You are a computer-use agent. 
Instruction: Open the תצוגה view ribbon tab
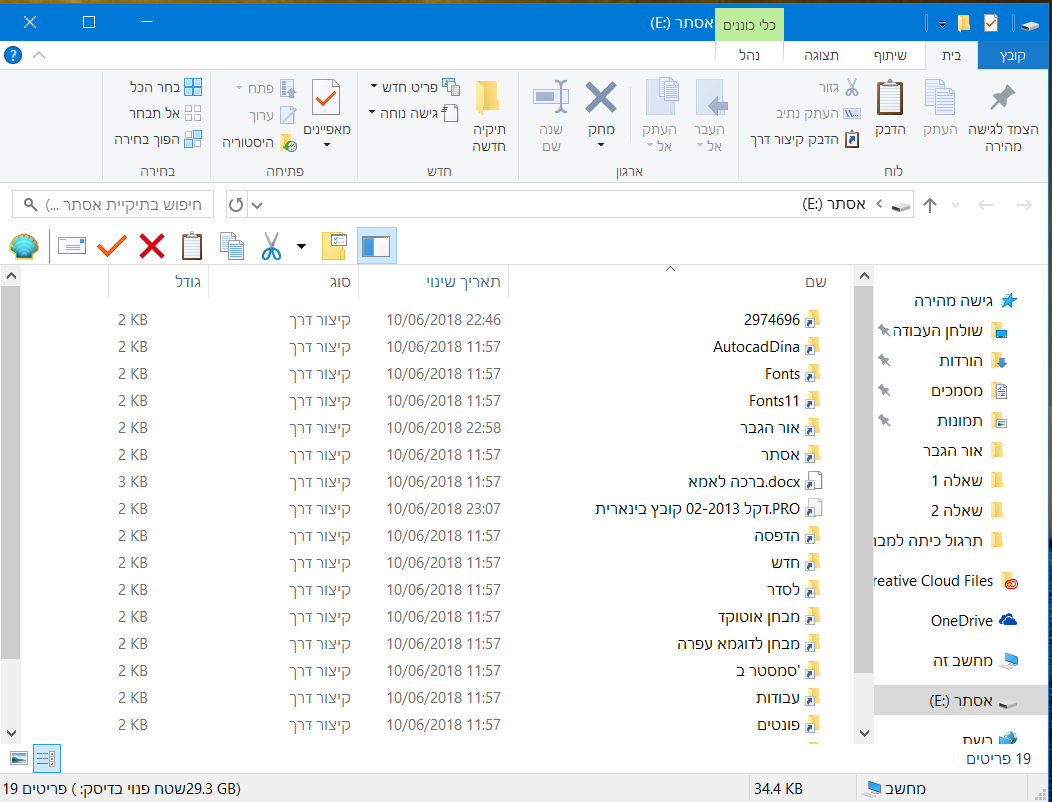tap(822, 56)
